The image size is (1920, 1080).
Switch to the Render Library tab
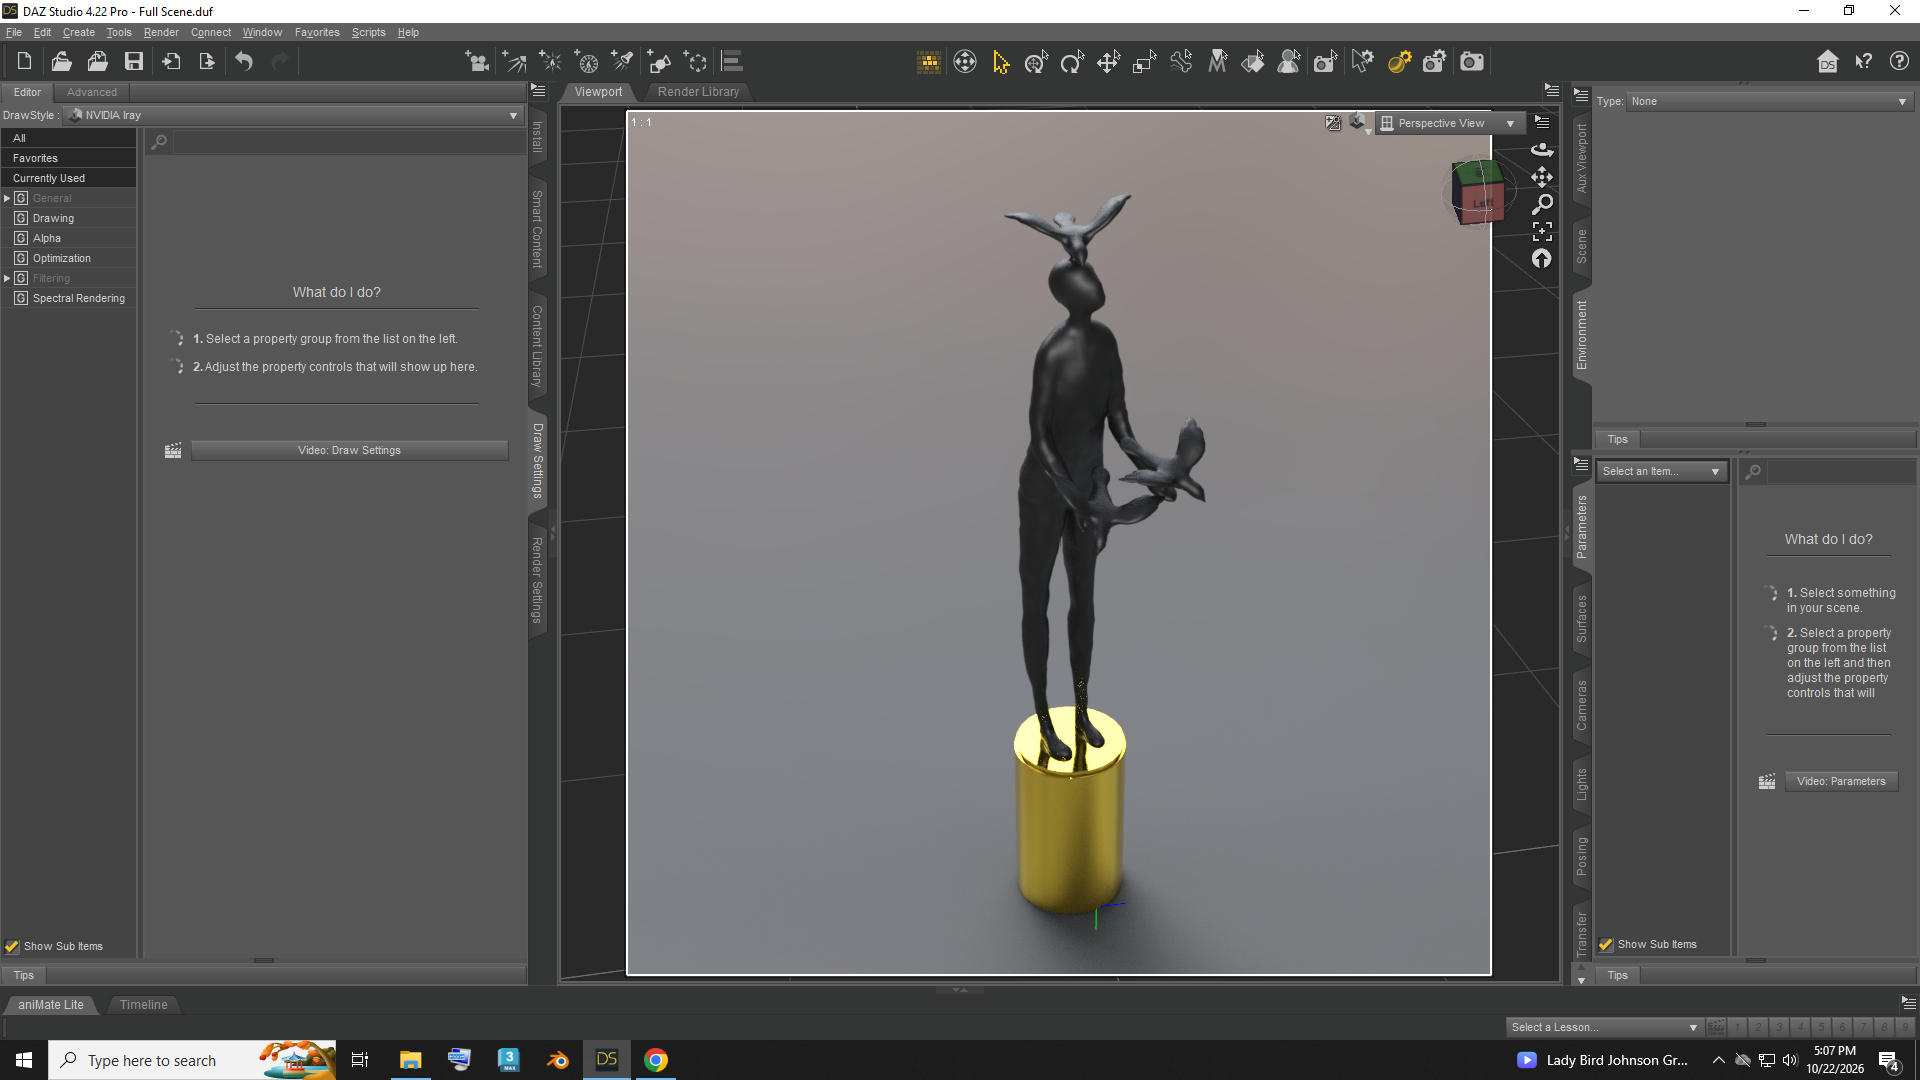698,92
